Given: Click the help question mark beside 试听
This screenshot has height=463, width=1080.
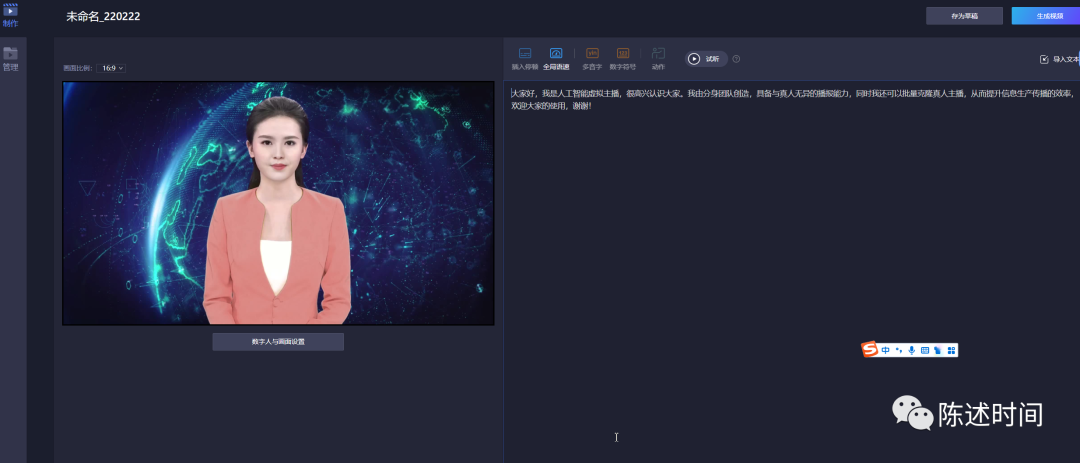Looking at the screenshot, I should pos(736,59).
